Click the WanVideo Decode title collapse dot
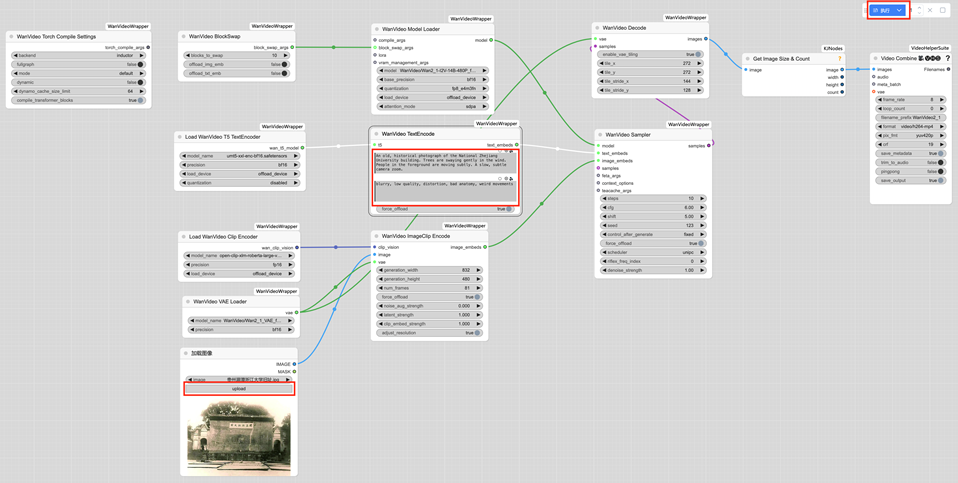958x483 pixels. point(598,28)
